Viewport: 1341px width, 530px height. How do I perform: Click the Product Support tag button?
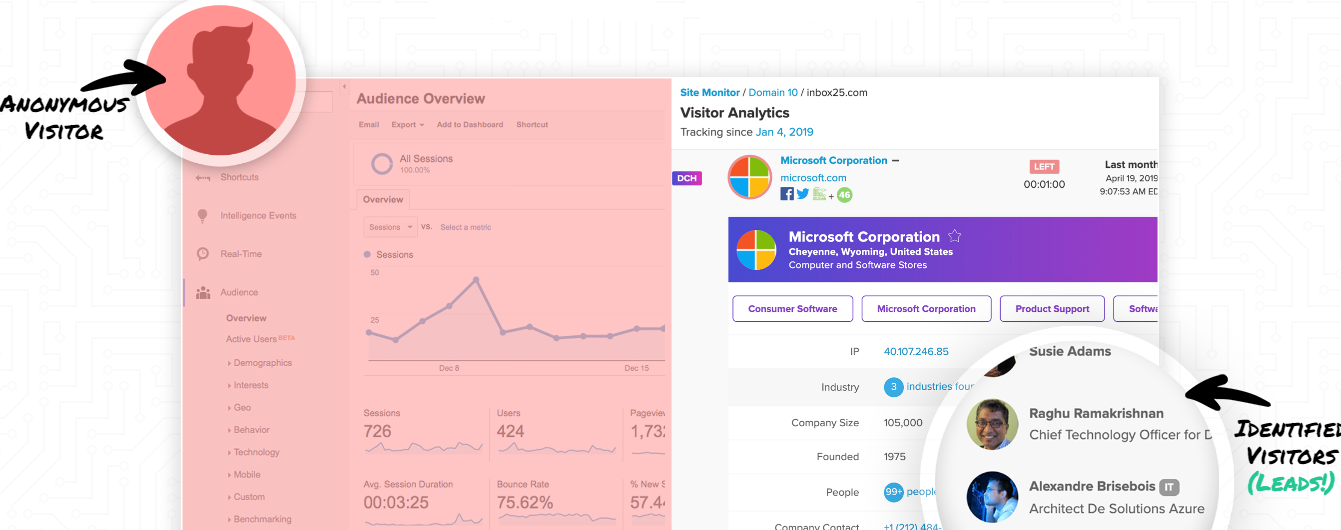1052,309
